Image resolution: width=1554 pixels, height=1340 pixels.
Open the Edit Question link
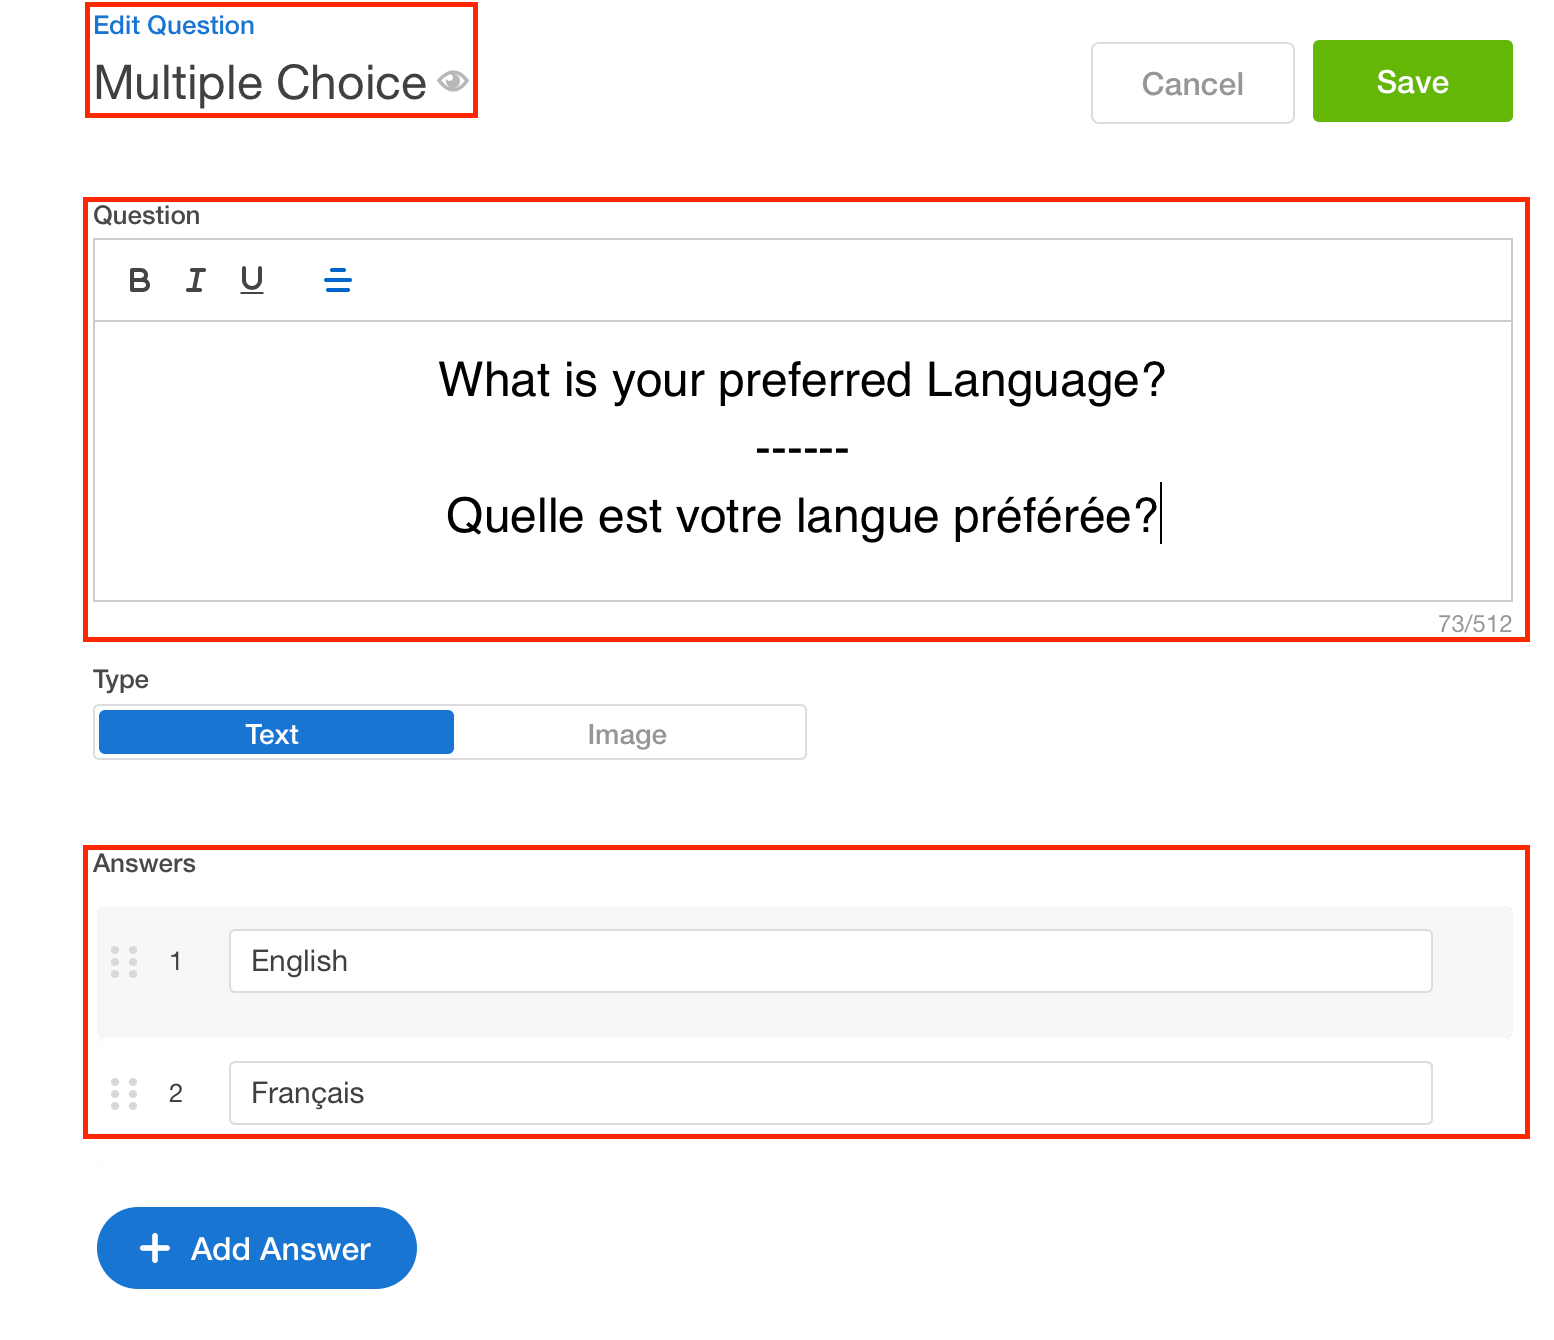(174, 25)
